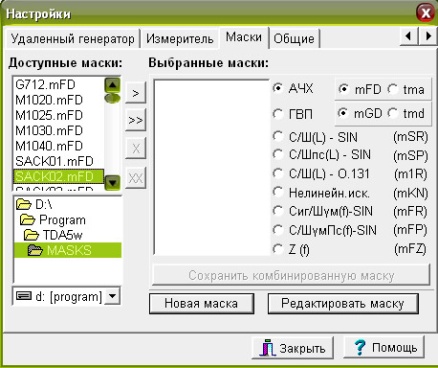Switch to the Измеритель tab
Viewport: 438px width, 368px height.
coord(180,39)
